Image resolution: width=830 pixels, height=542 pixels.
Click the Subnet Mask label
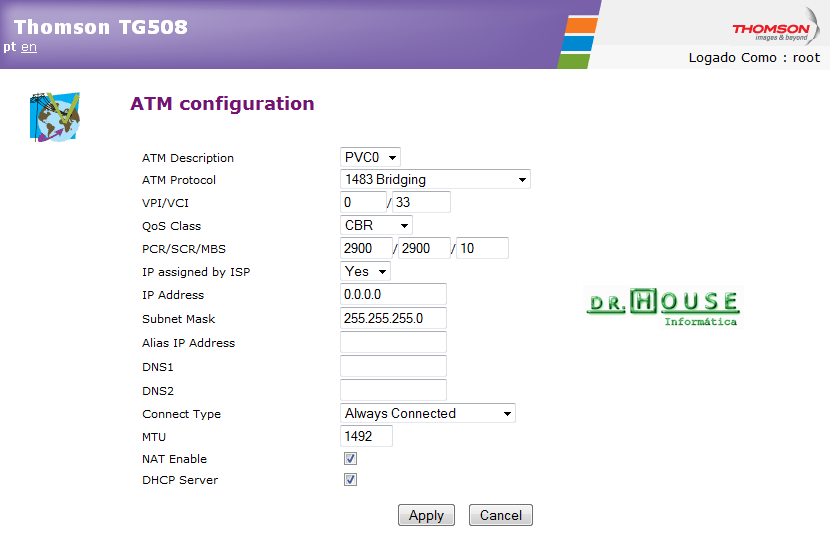[178, 319]
